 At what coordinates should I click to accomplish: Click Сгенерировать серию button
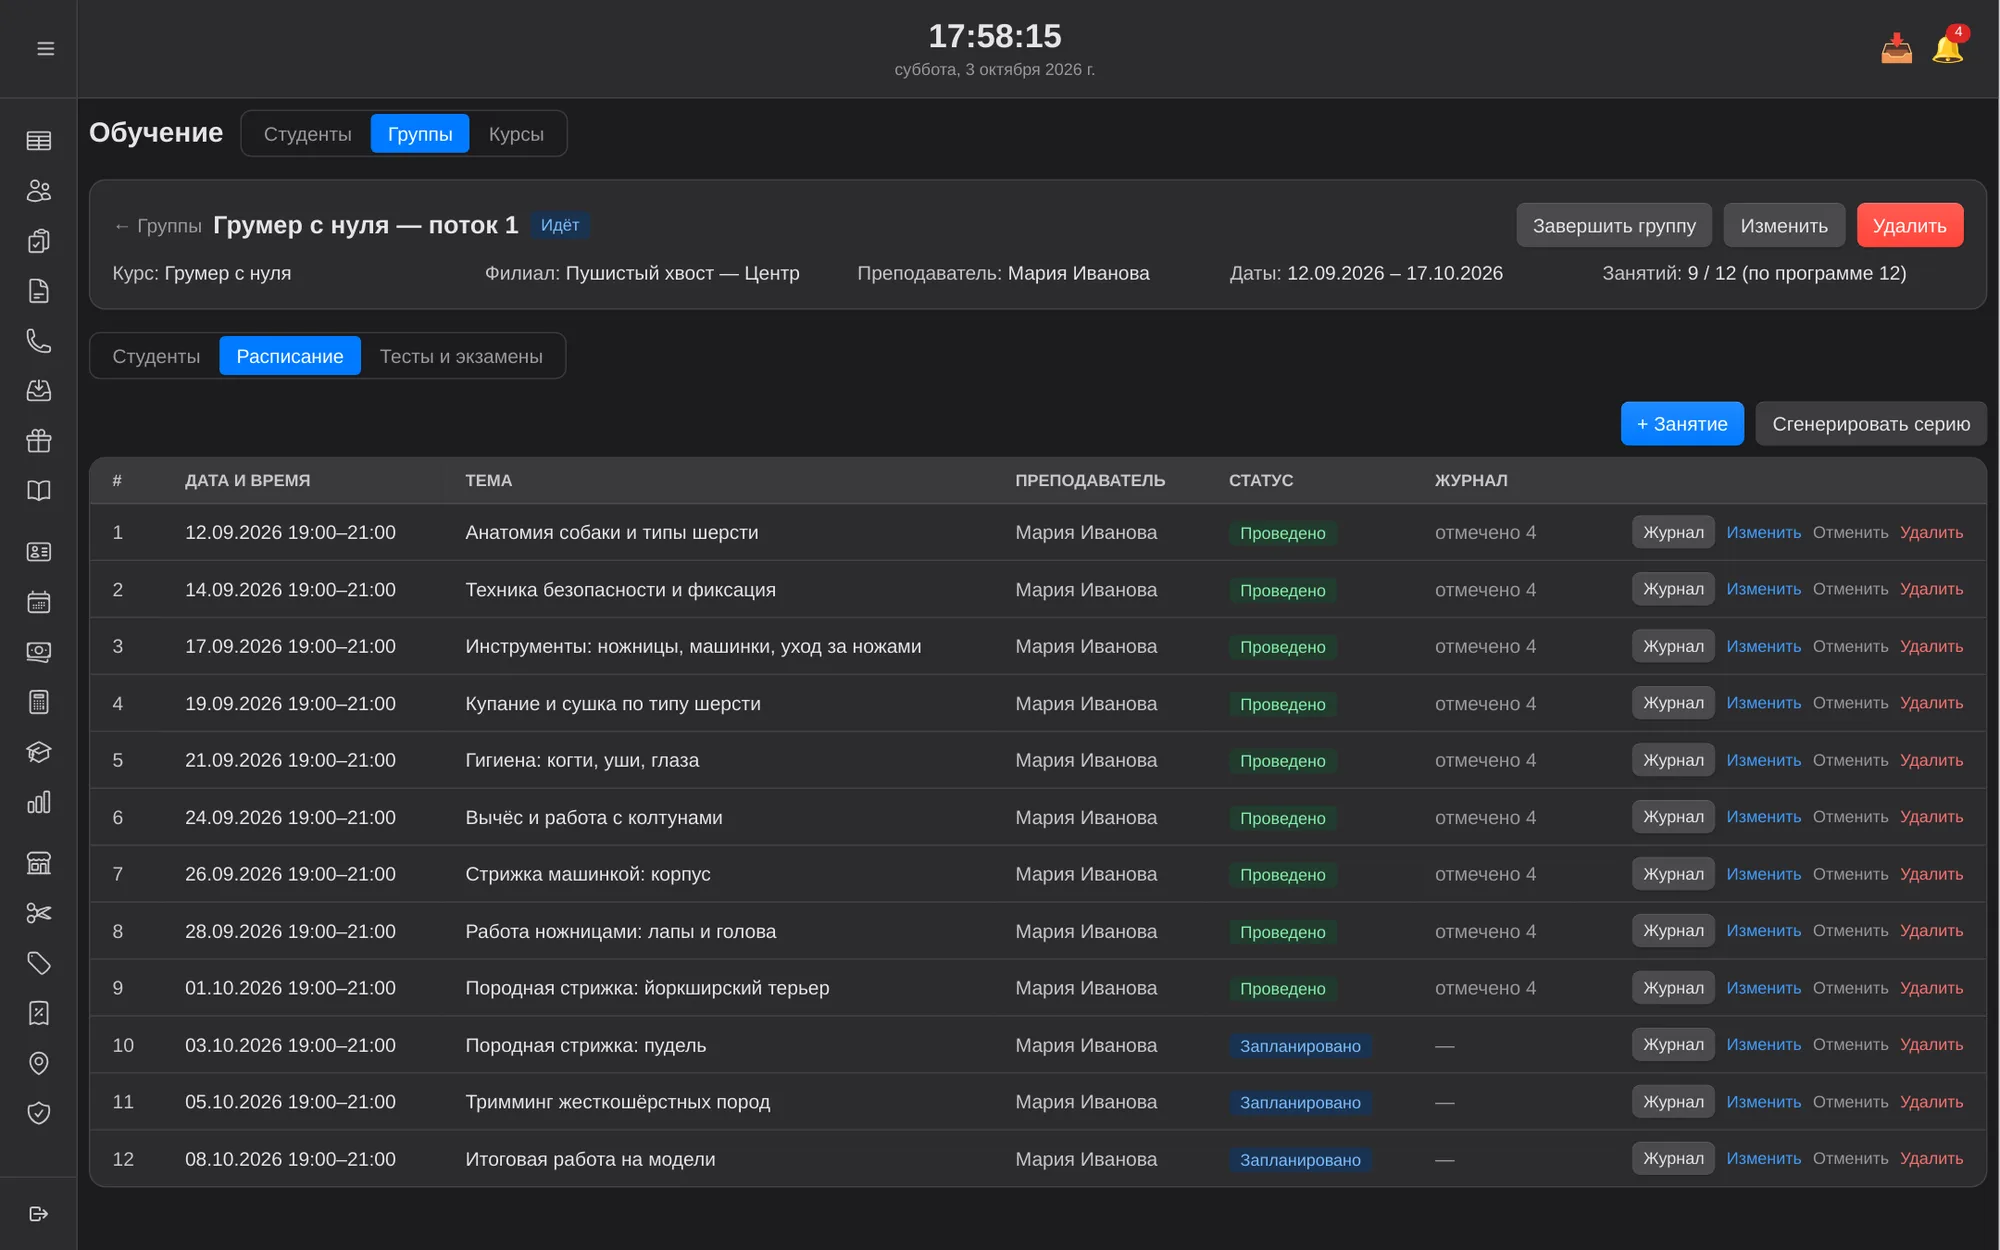coord(1871,424)
